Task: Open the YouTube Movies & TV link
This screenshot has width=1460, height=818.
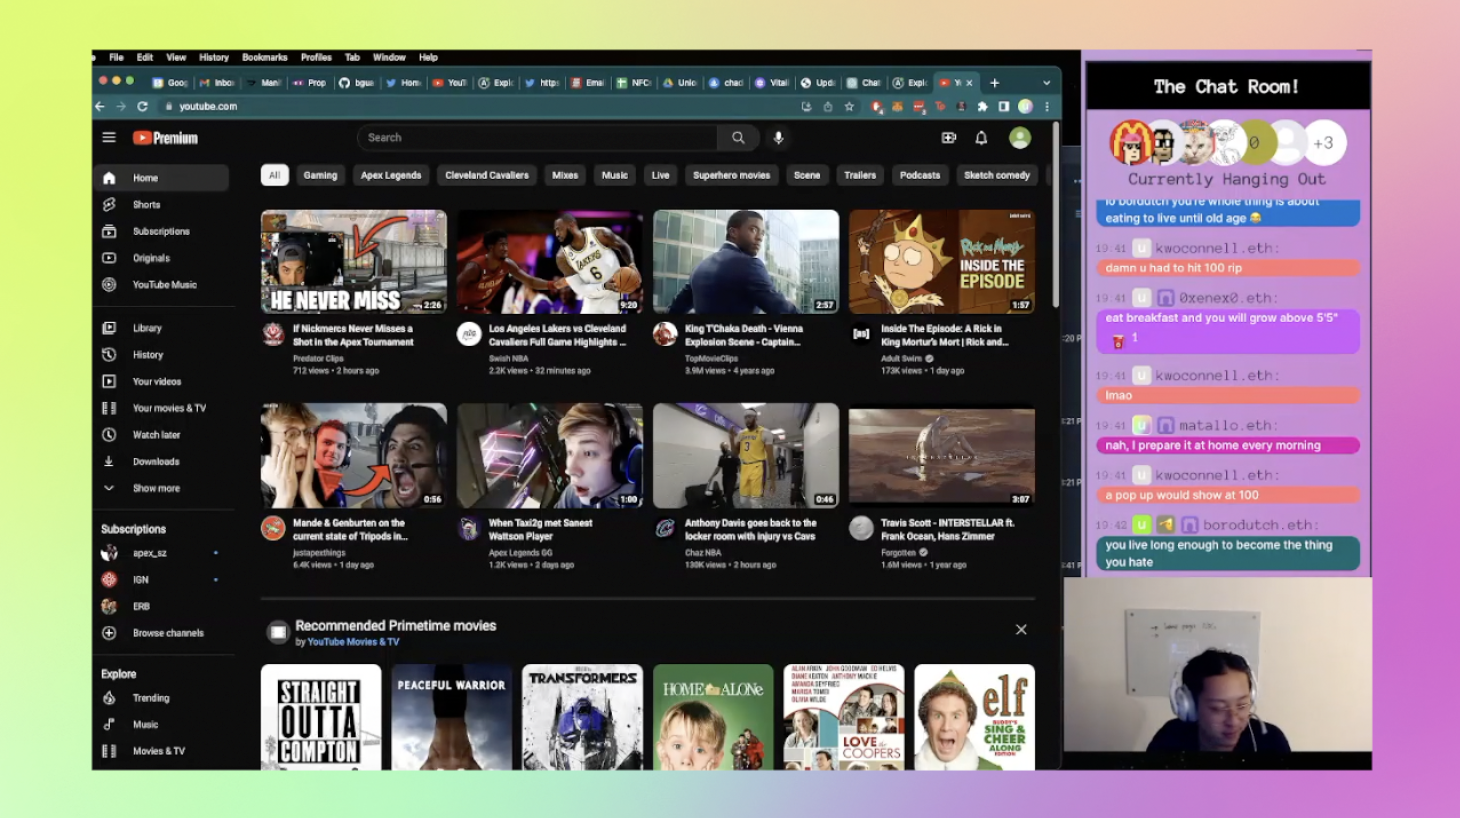Action: (353, 642)
